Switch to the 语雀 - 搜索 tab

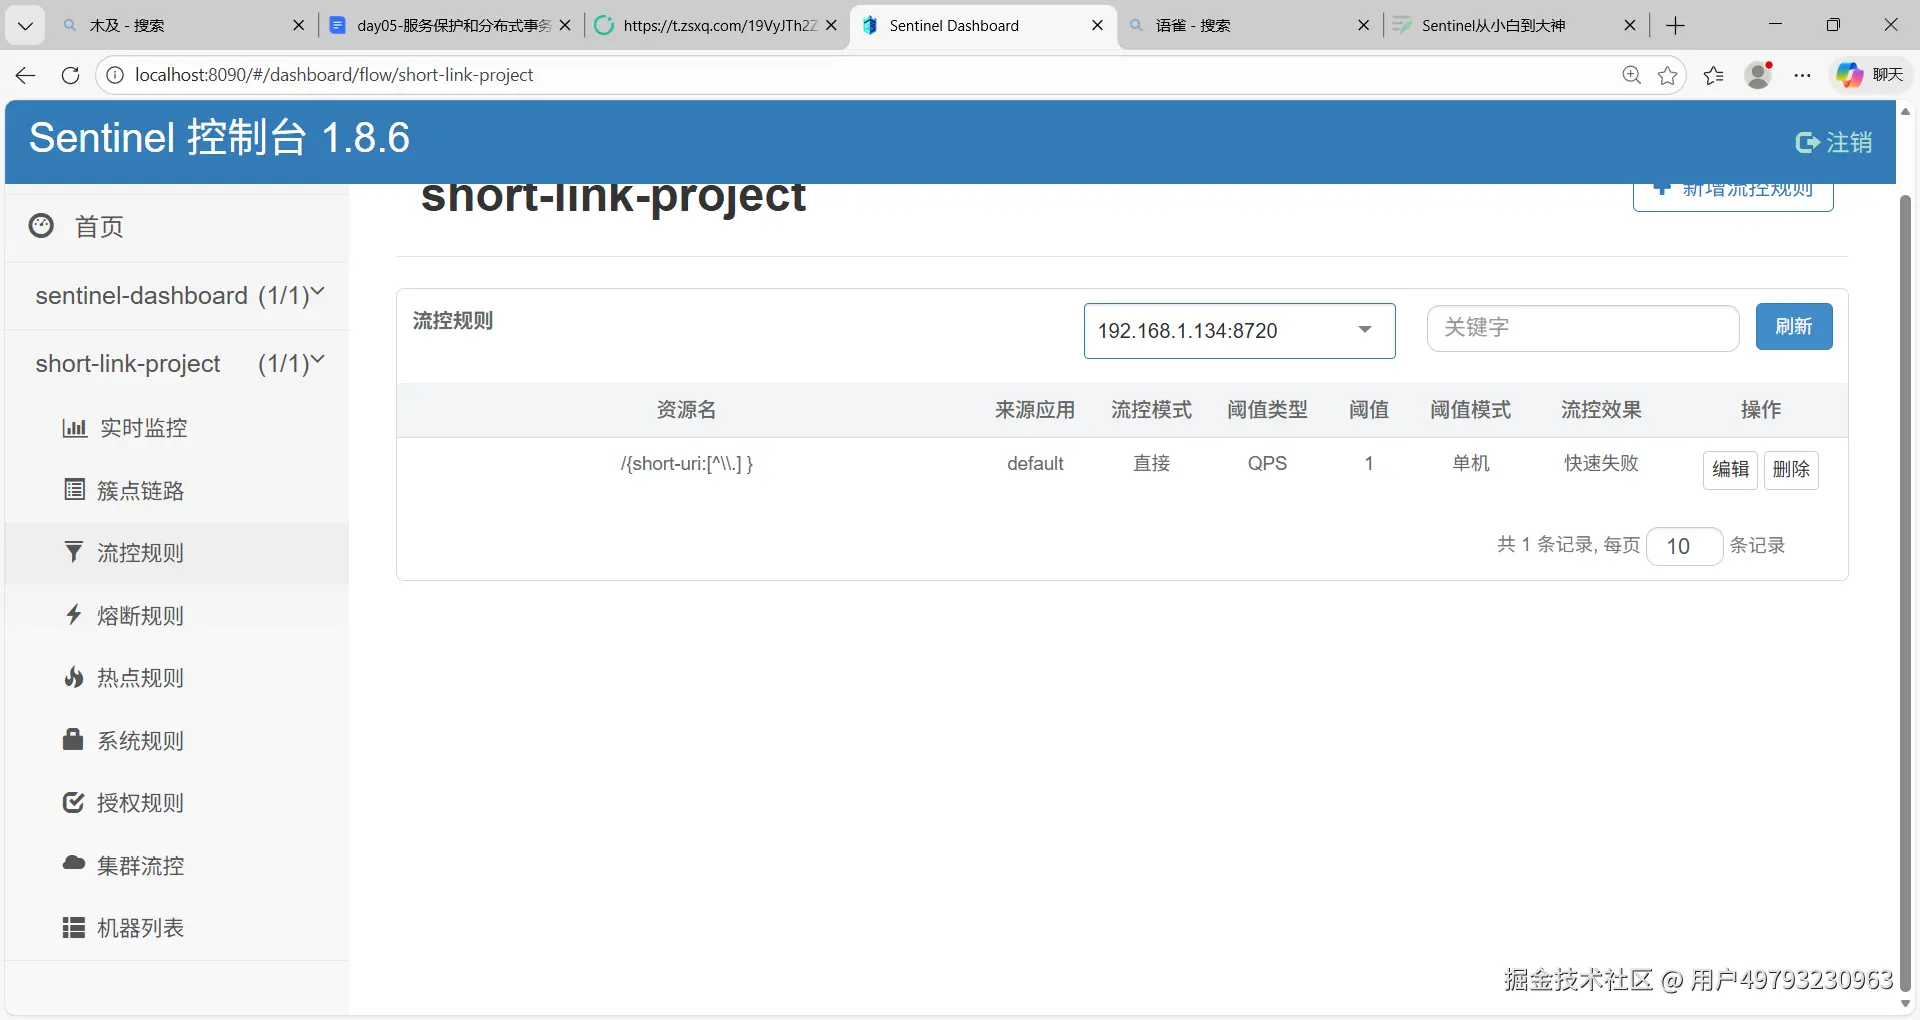point(1250,25)
